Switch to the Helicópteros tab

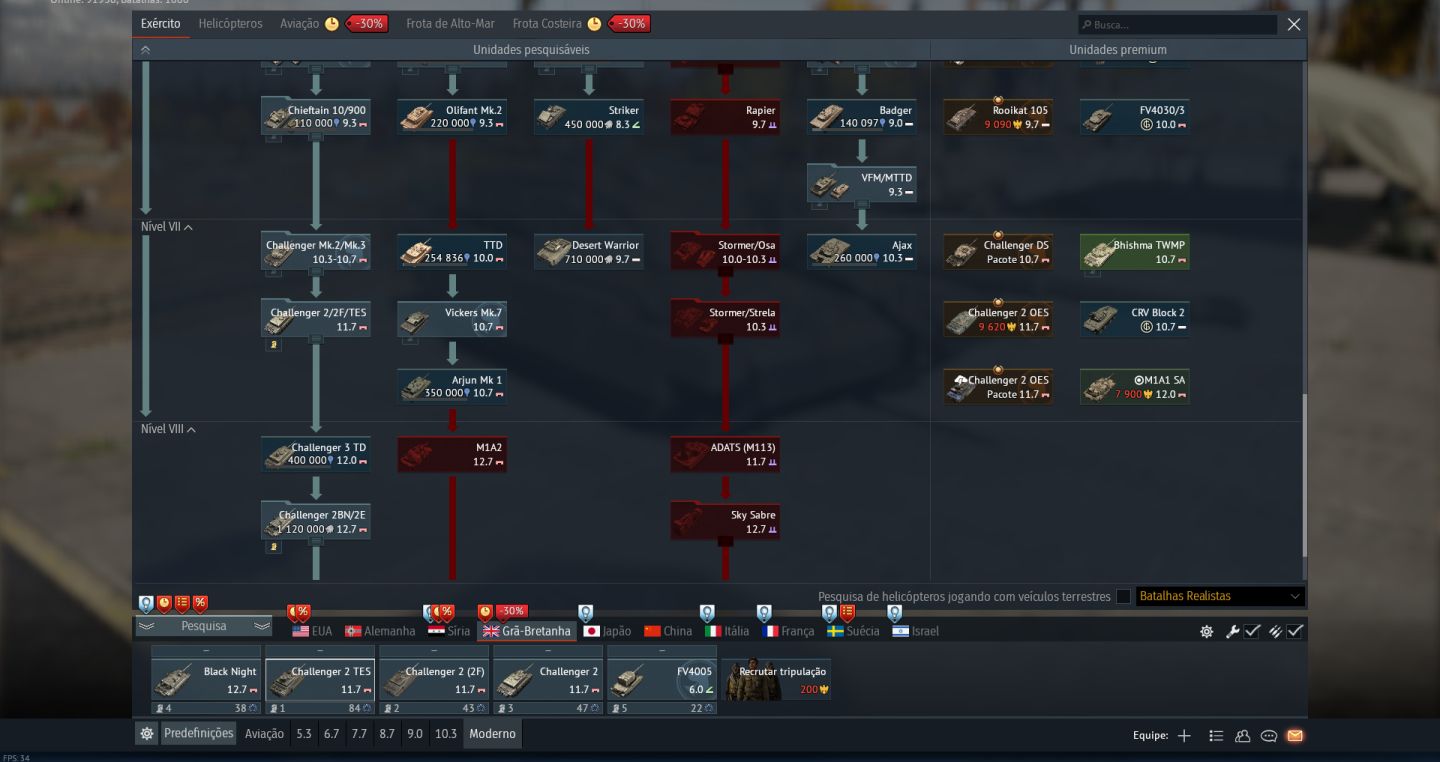click(231, 23)
